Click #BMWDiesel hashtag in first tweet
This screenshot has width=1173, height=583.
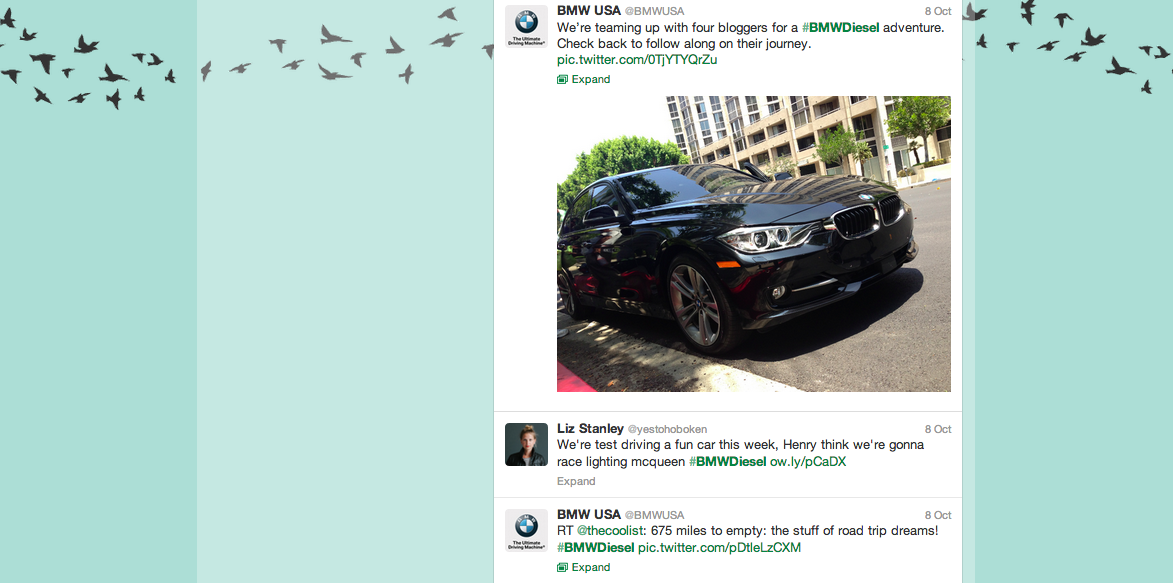coord(841,27)
